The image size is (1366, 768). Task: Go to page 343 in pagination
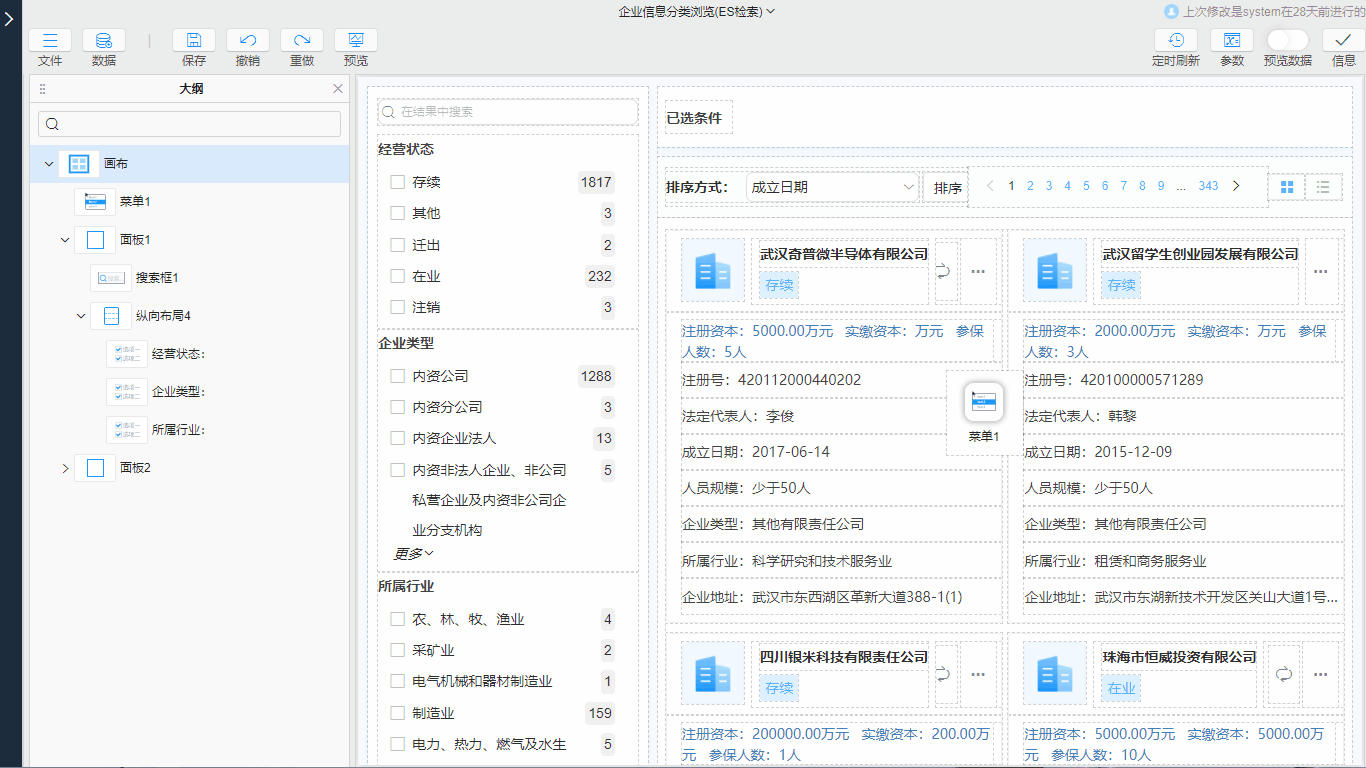pyautogui.click(x=1208, y=186)
